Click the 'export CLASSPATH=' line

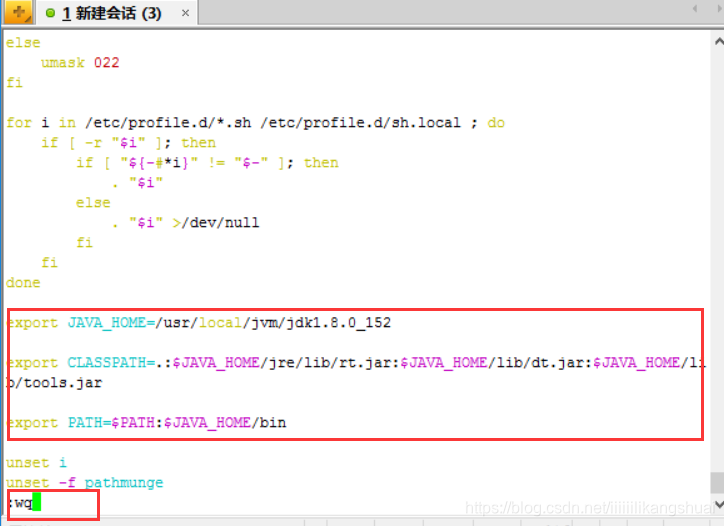coord(356,363)
